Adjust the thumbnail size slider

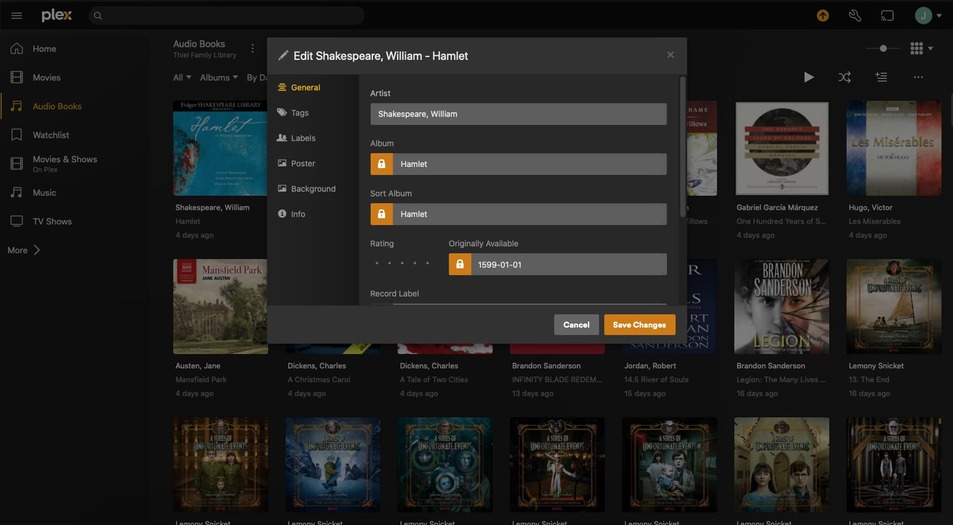[883, 48]
